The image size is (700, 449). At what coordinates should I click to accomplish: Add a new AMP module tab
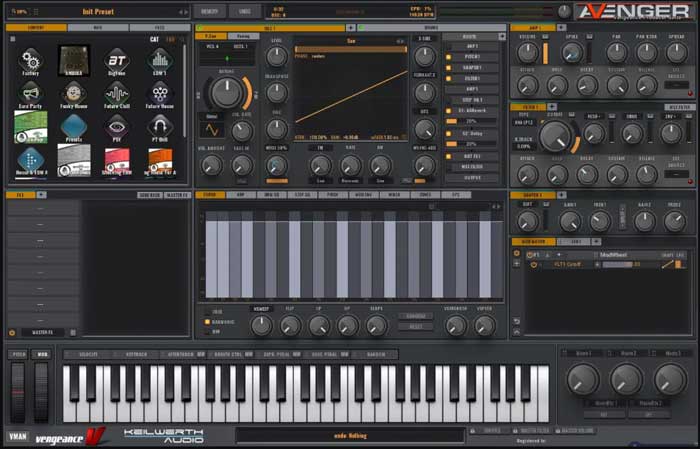coord(561,28)
